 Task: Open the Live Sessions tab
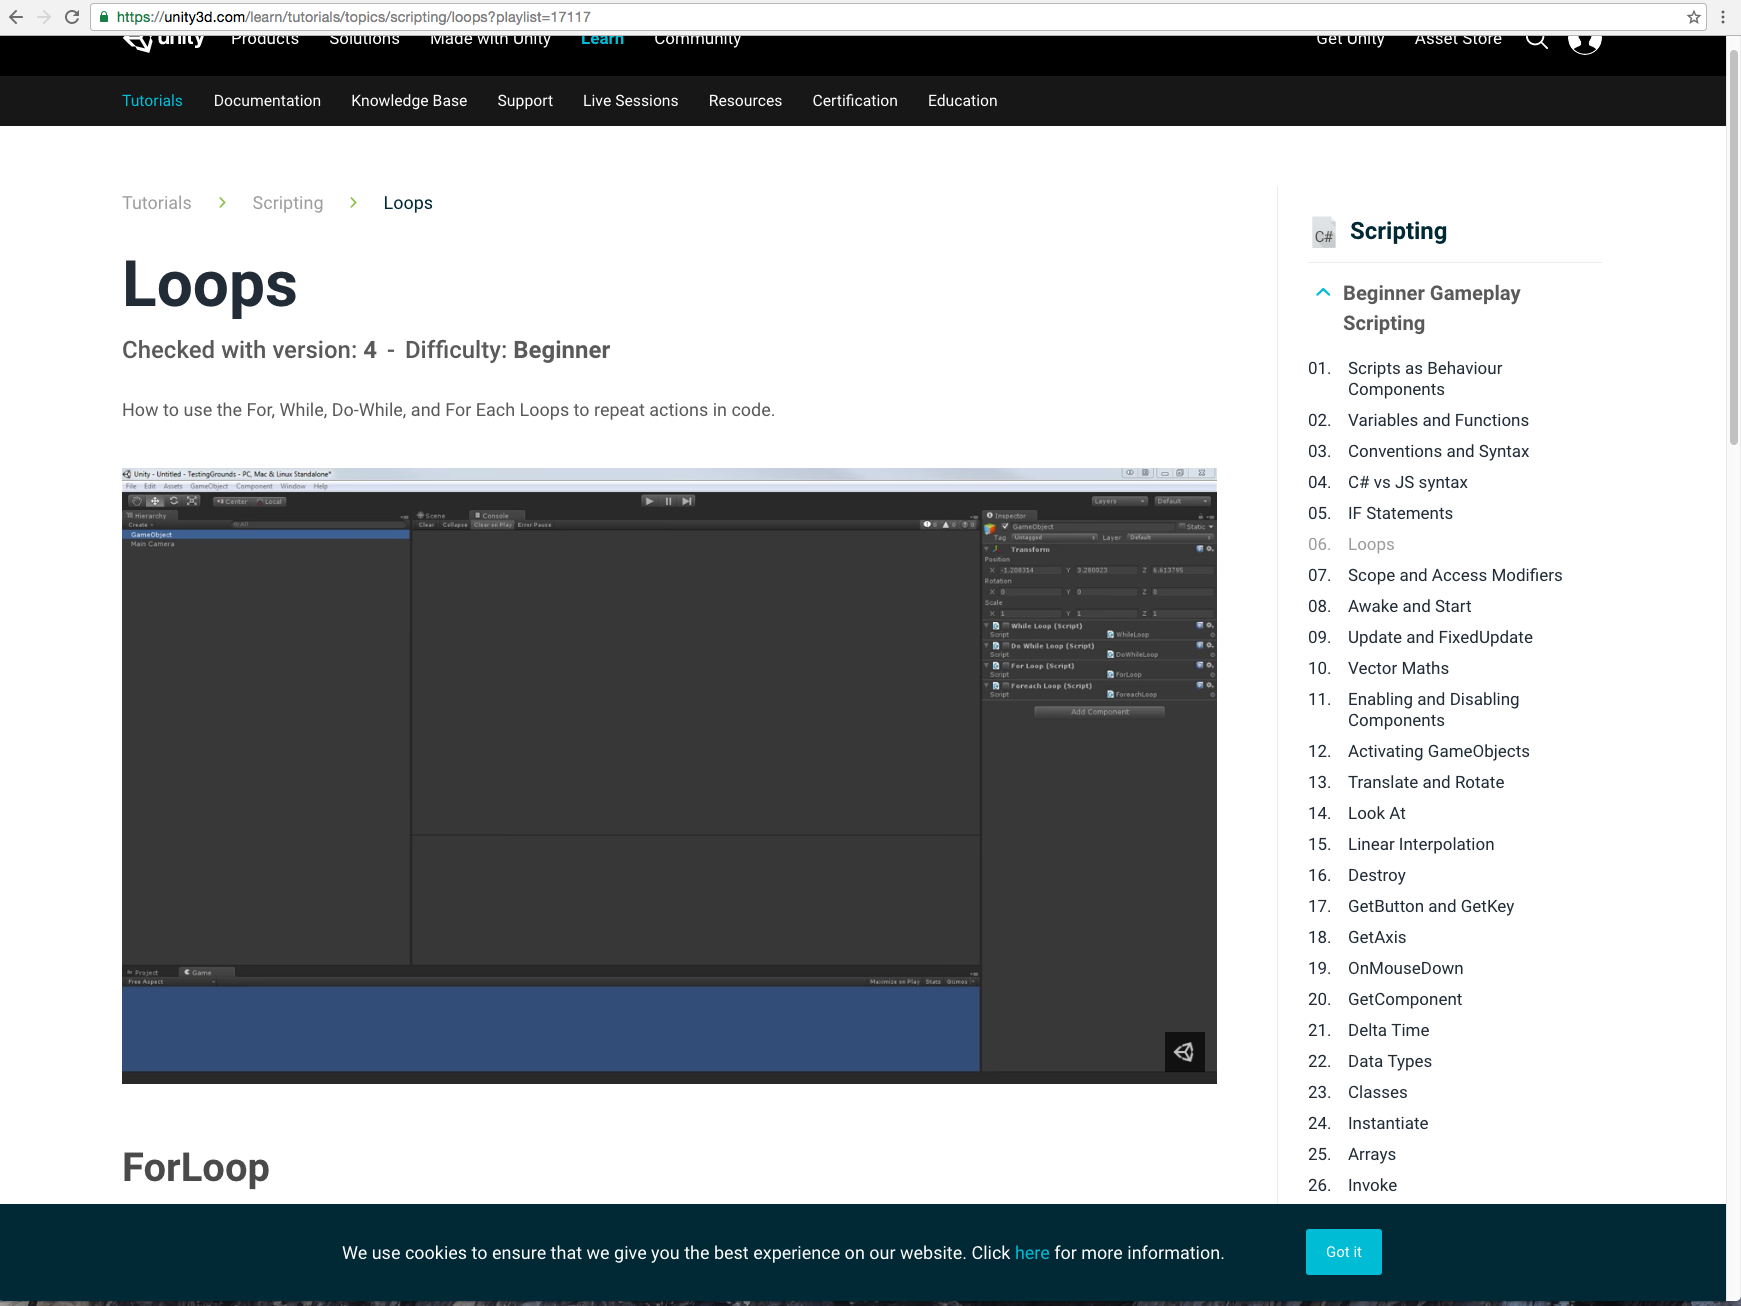pos(630,101)
